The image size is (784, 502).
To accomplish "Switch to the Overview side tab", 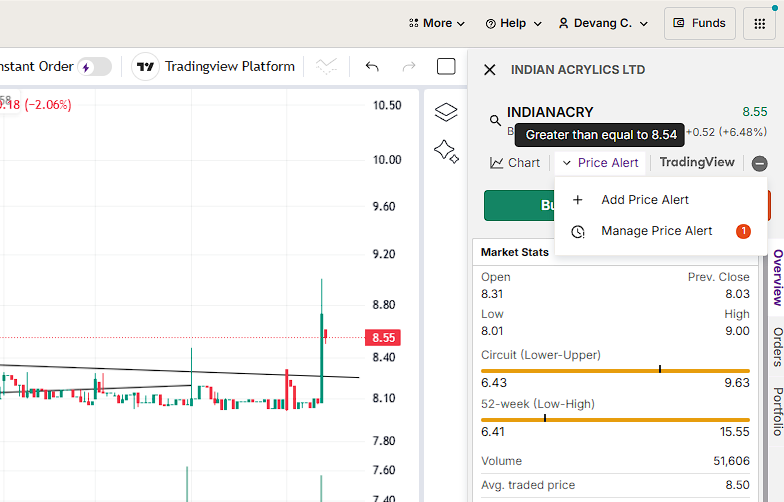I will click(x=778, y=278).
